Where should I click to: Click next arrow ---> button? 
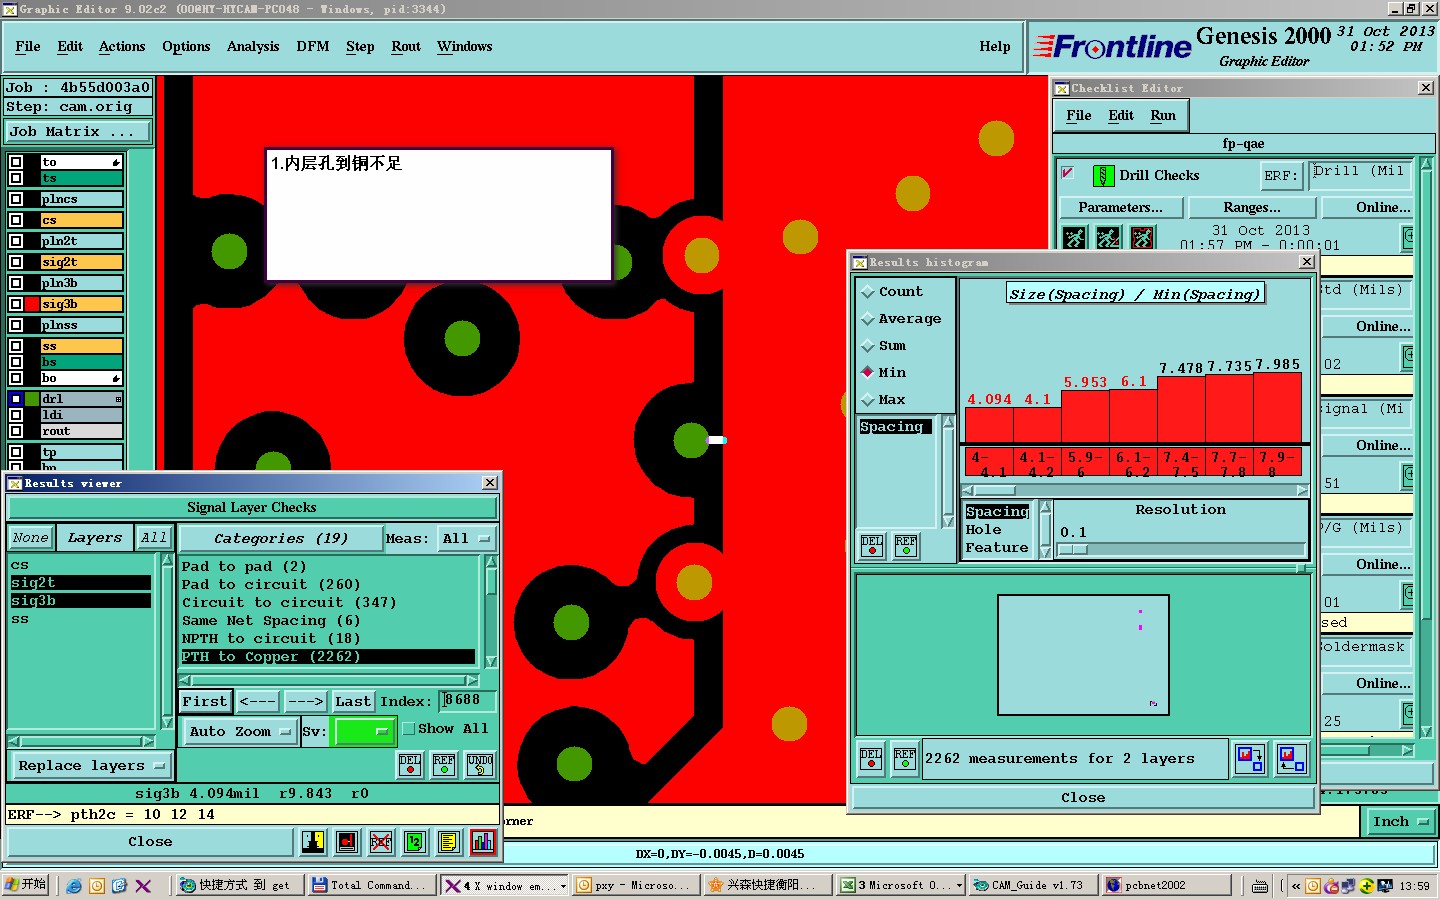pyautogui.click(x=305, y=702)
